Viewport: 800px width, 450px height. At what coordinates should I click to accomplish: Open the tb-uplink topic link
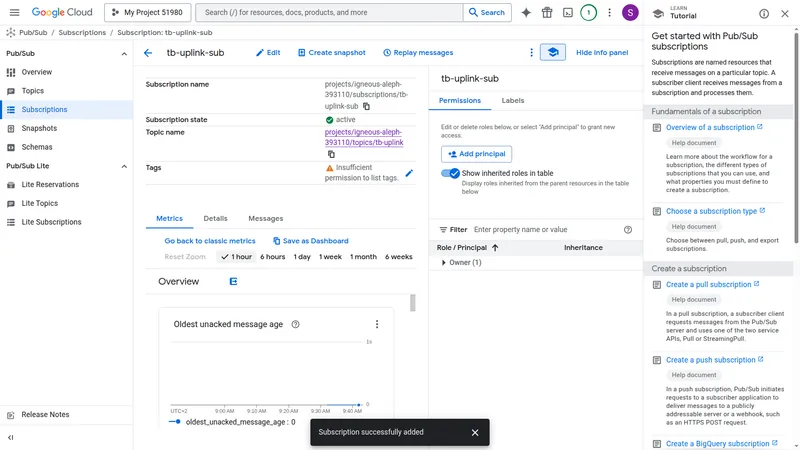point(364,137)
